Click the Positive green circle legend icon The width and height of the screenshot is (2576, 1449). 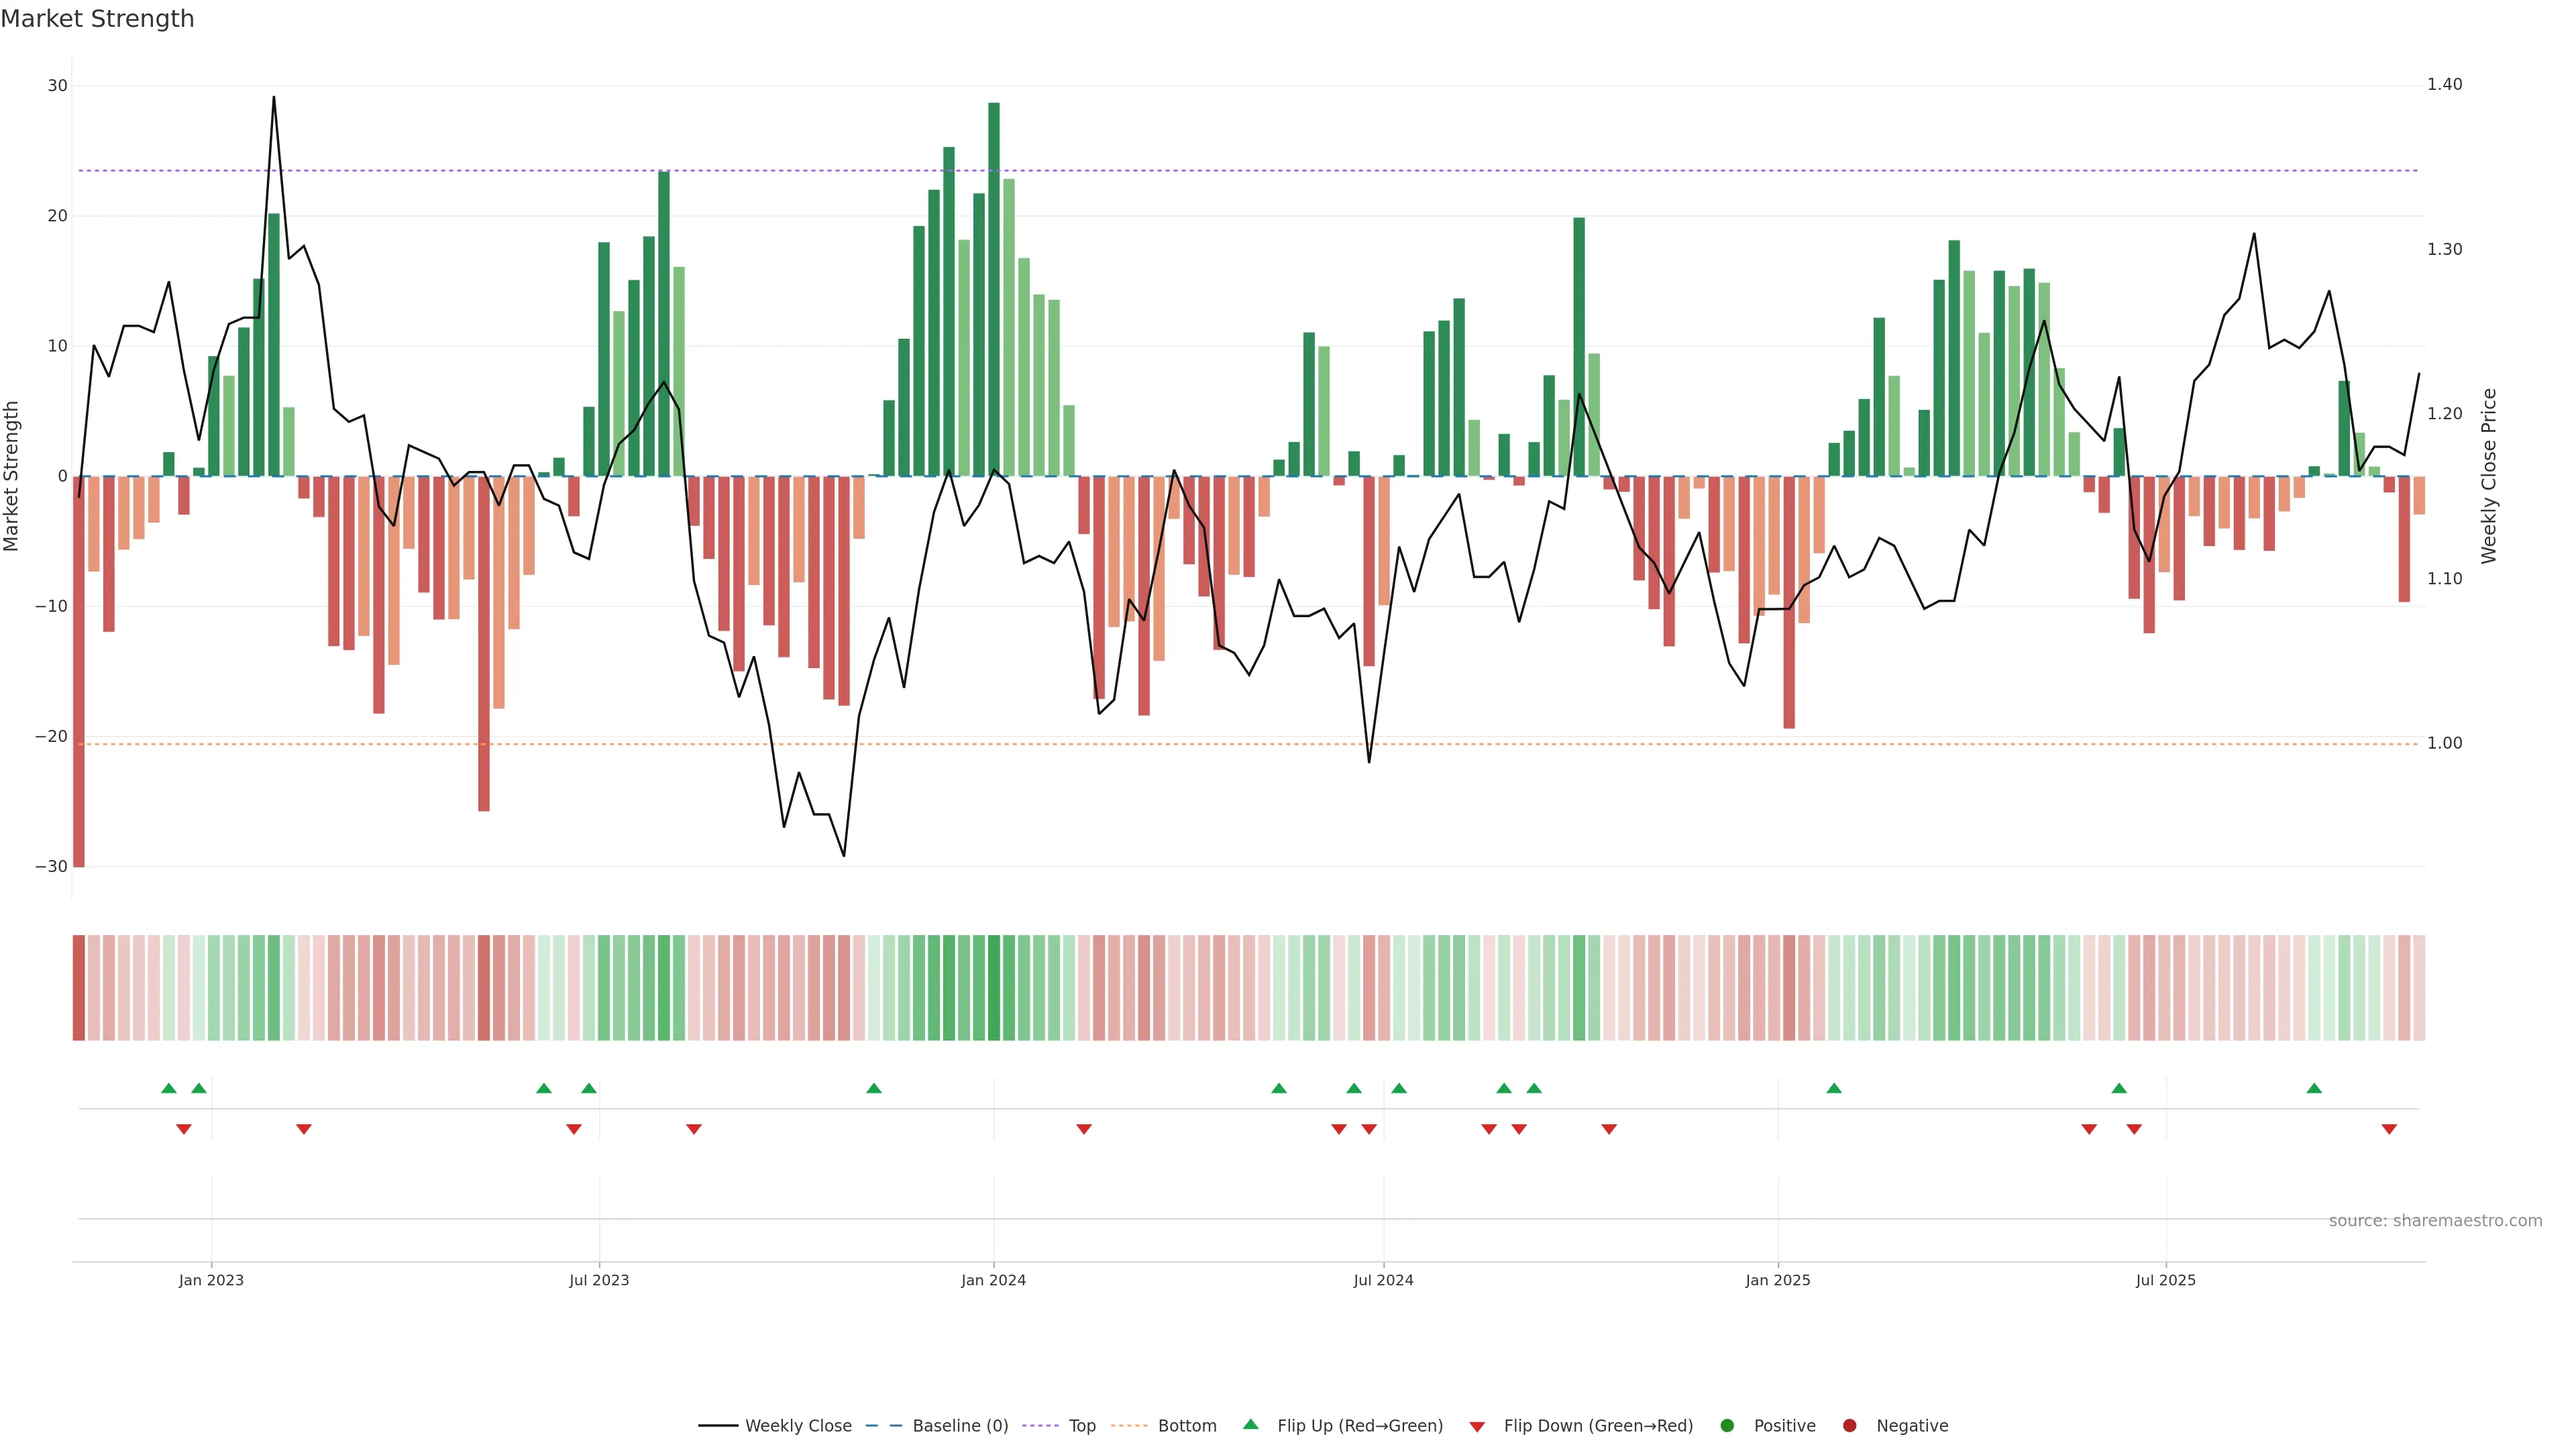(x=1727, y=1426)
